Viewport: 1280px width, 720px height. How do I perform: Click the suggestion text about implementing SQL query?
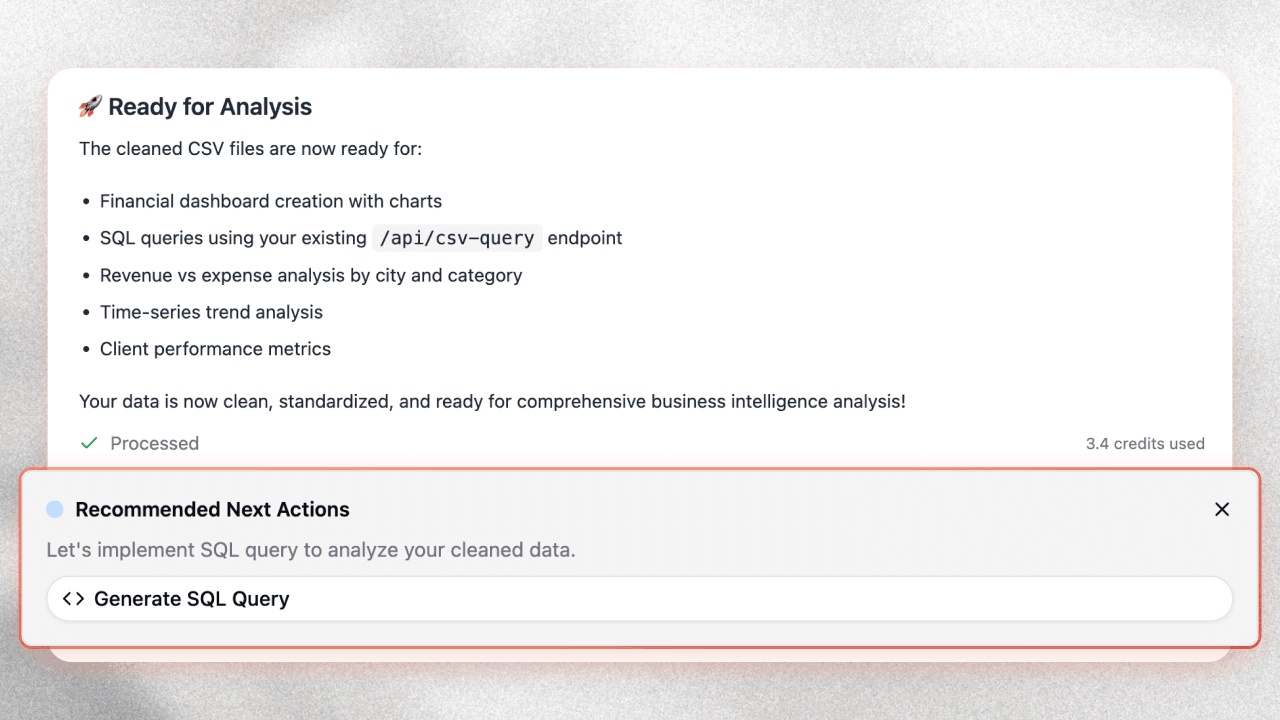311,549
